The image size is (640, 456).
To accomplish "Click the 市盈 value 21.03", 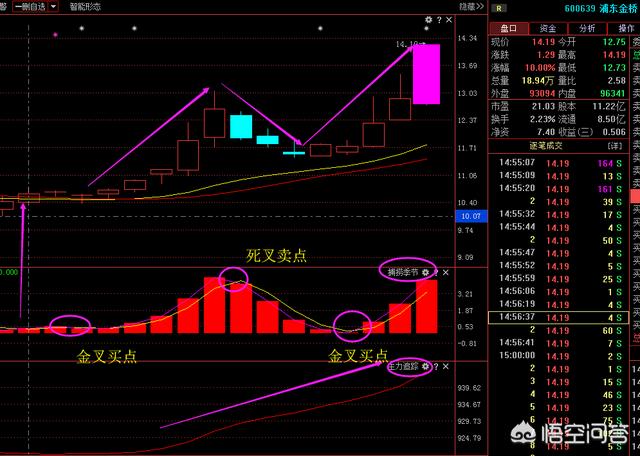I will click(x=543, y=107).
